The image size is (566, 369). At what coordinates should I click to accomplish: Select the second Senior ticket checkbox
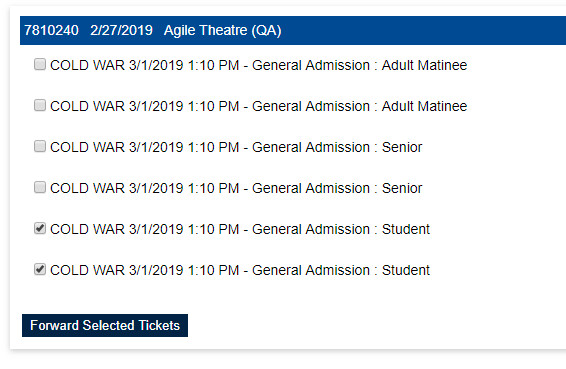[40, 187]
